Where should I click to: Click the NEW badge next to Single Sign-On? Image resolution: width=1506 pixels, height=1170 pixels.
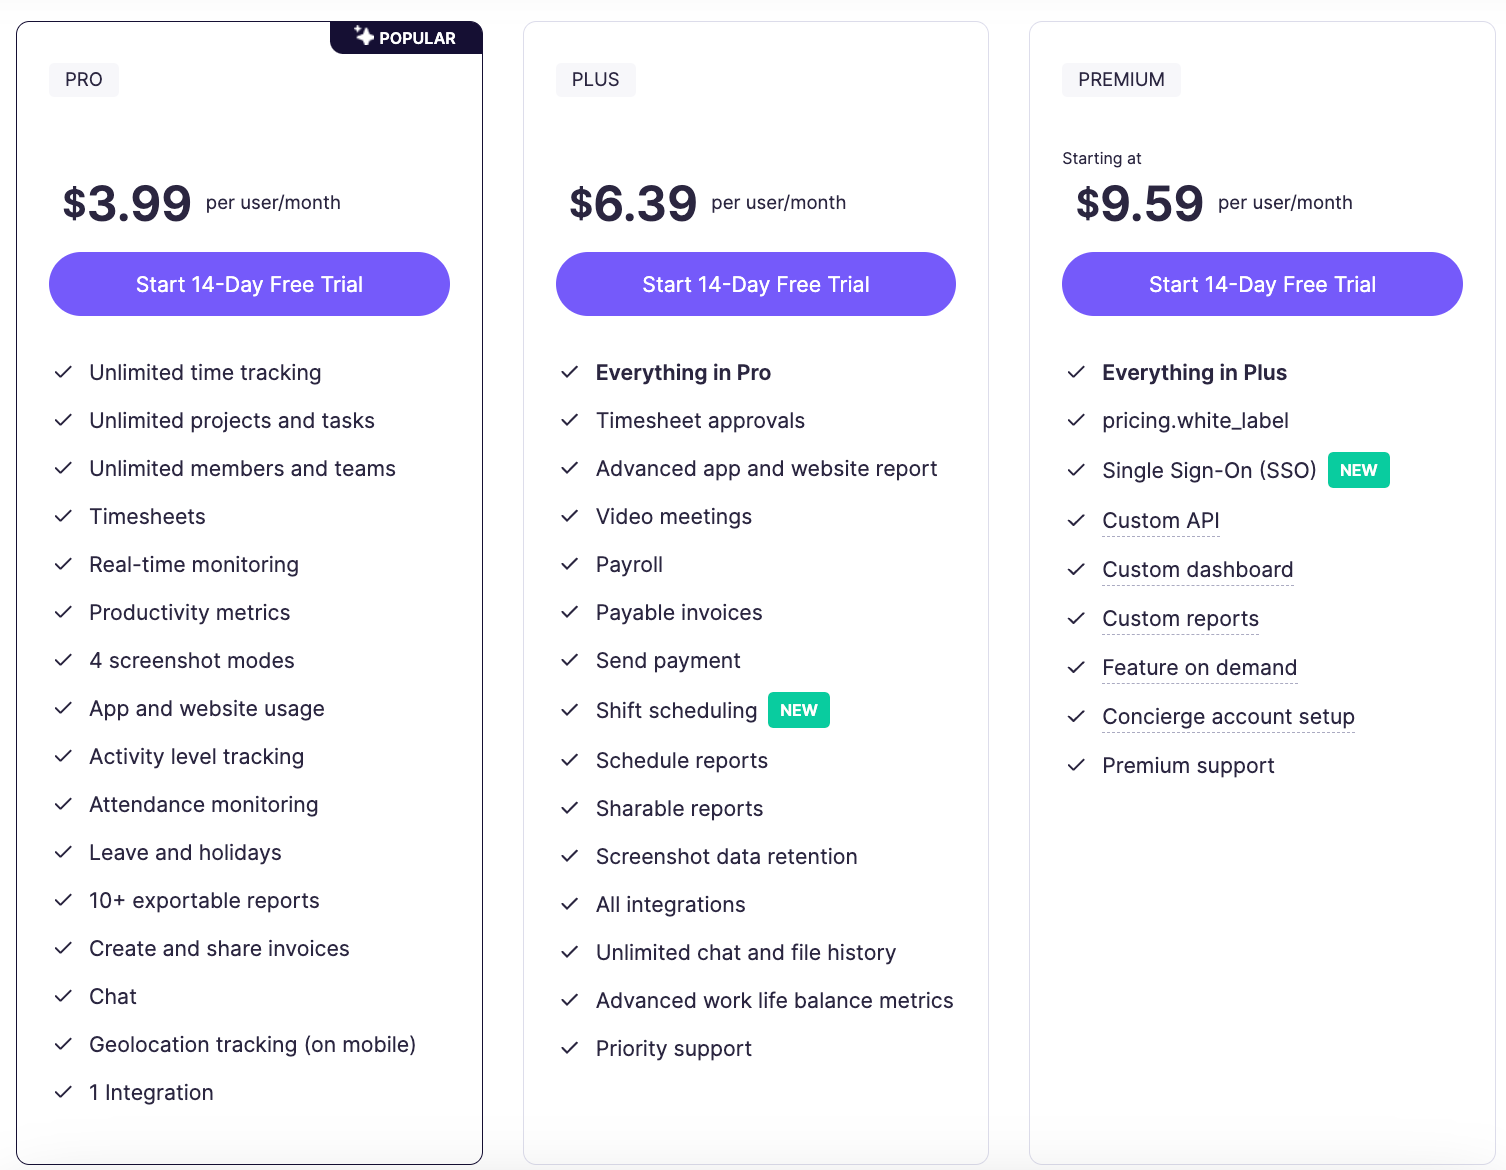[1358, 470]
